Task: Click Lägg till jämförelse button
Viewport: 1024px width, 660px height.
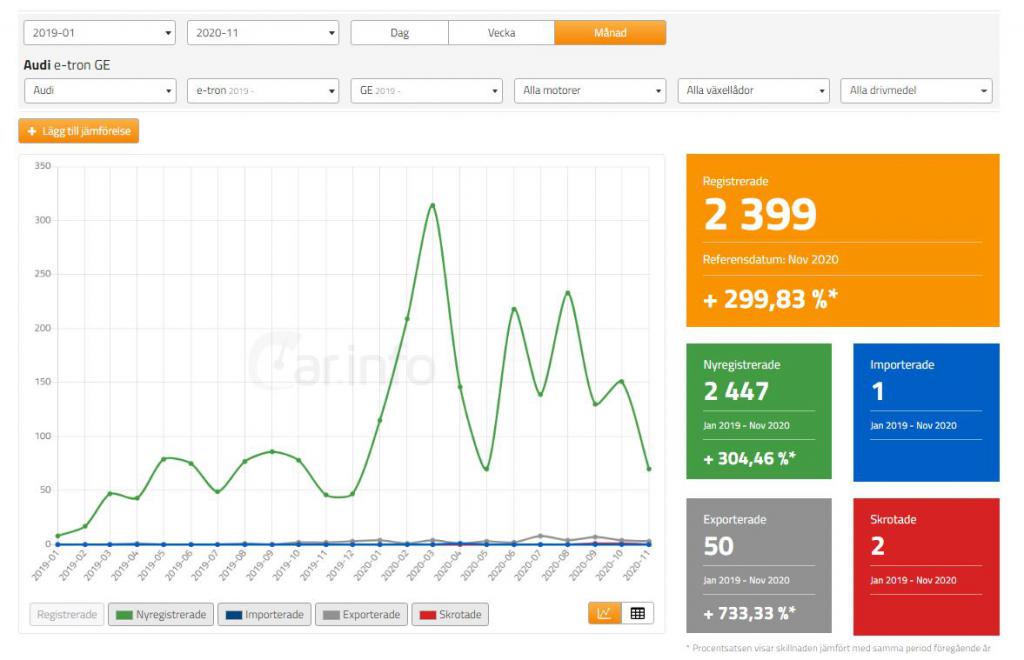Action: click(78, 131)
